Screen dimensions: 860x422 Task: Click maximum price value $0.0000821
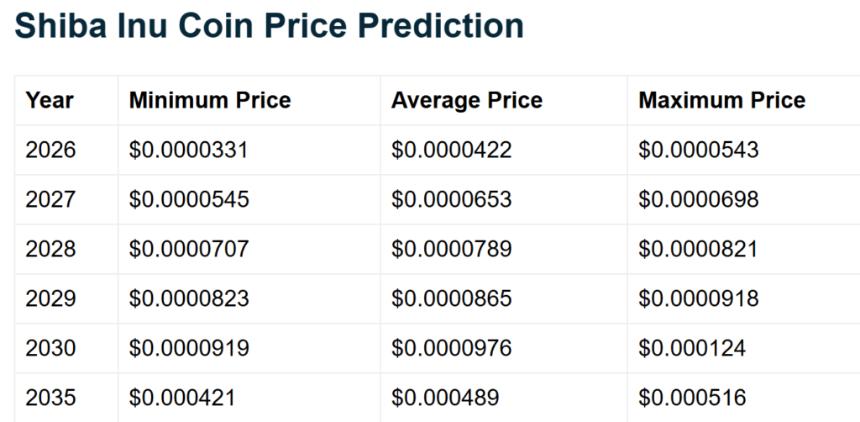click(698, 249)
